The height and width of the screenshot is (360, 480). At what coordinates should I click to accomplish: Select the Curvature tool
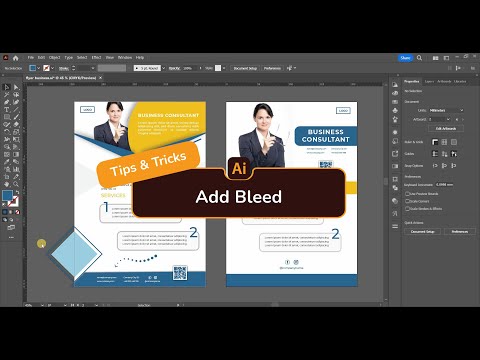point(16,102)
